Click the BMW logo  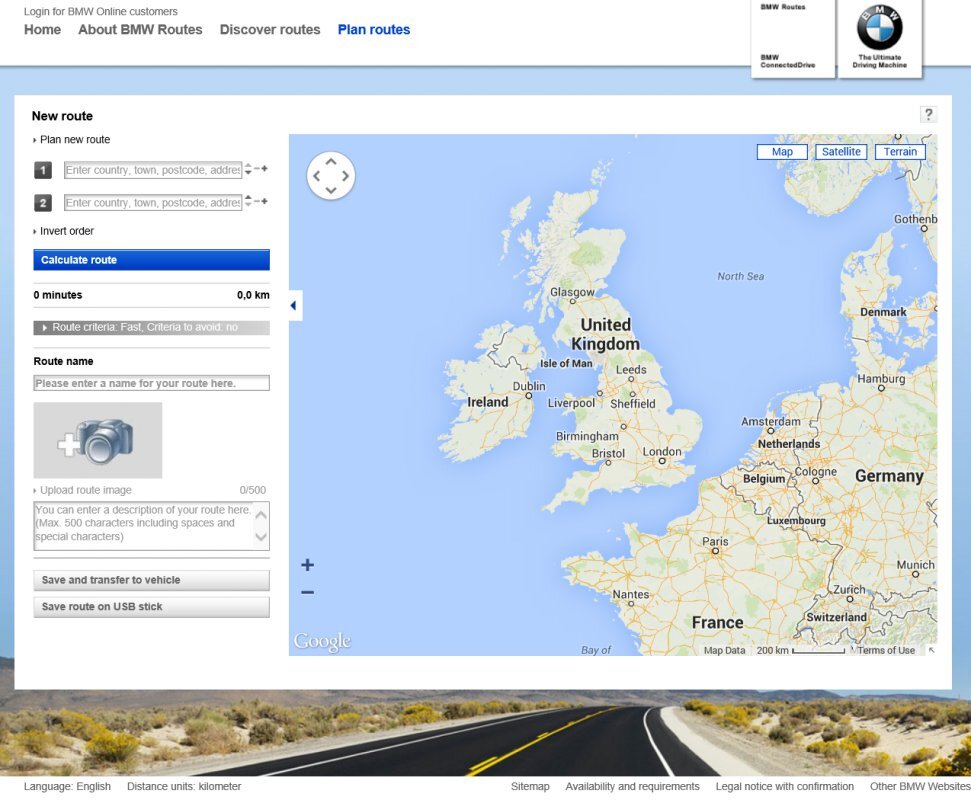tap(879, 28)
